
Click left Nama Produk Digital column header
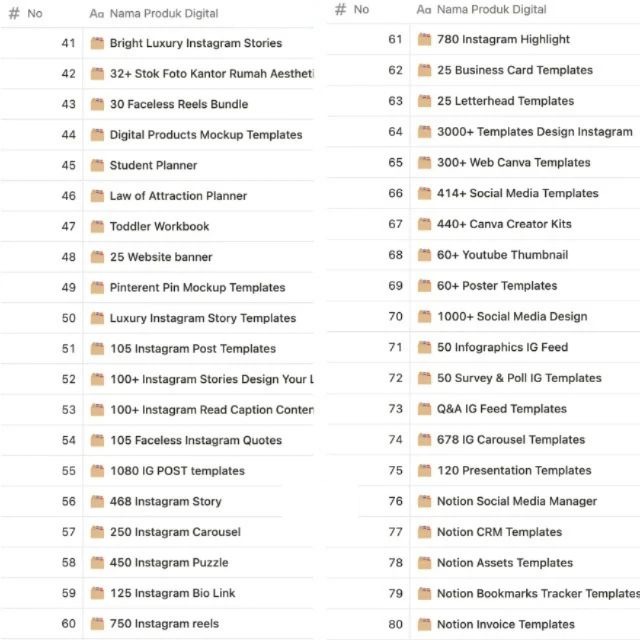tap(163, 14)
